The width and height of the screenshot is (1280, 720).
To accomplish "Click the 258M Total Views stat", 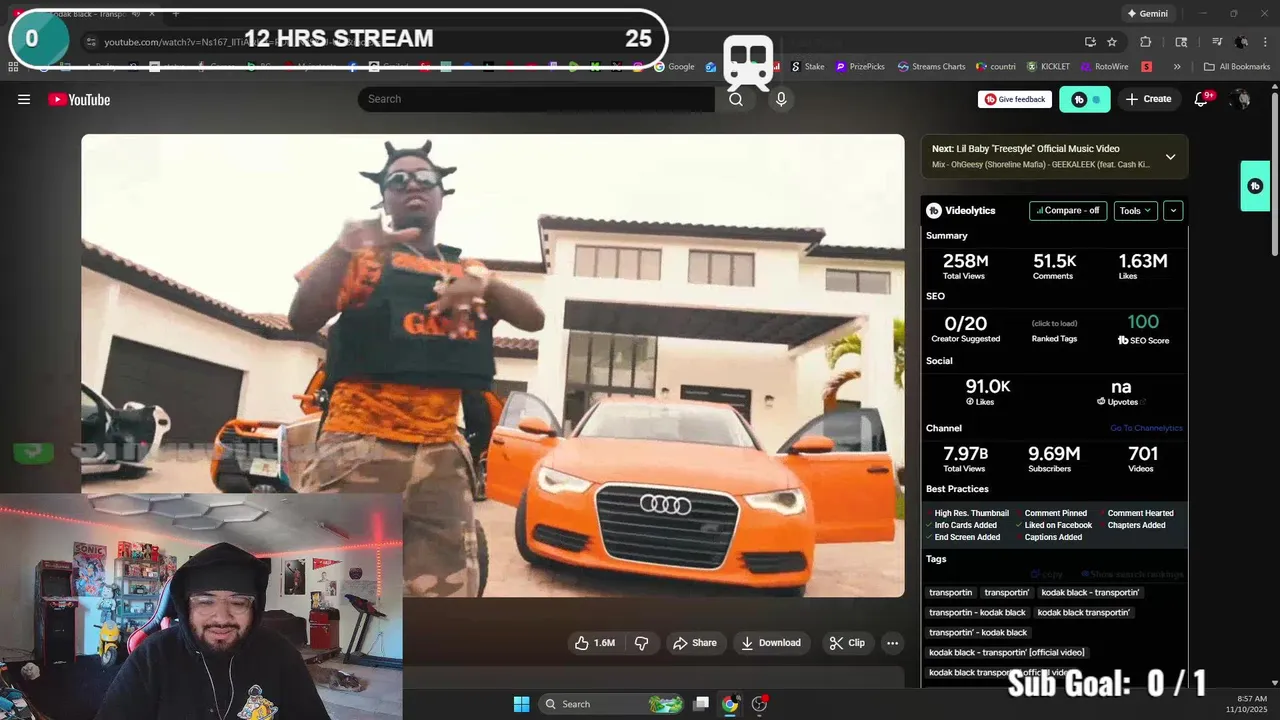I will (965, 265).
